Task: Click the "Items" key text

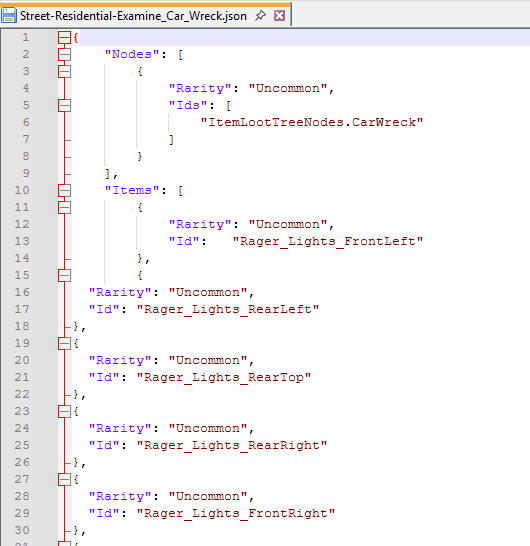Action: point(132,190)
